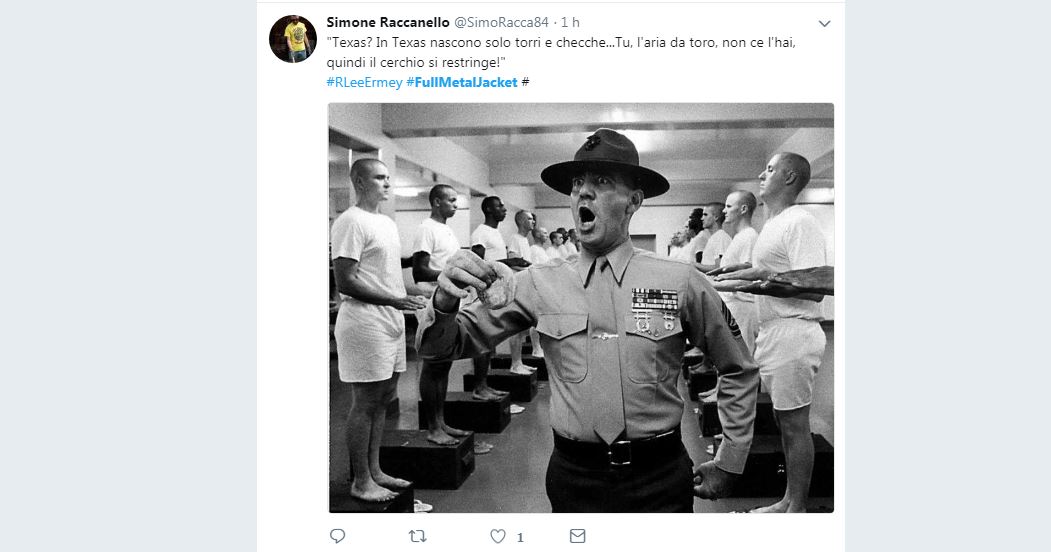This screenshot has width=1051, height=552.
Task: Click the lone trailing # symbol
Action: [526, 82]
